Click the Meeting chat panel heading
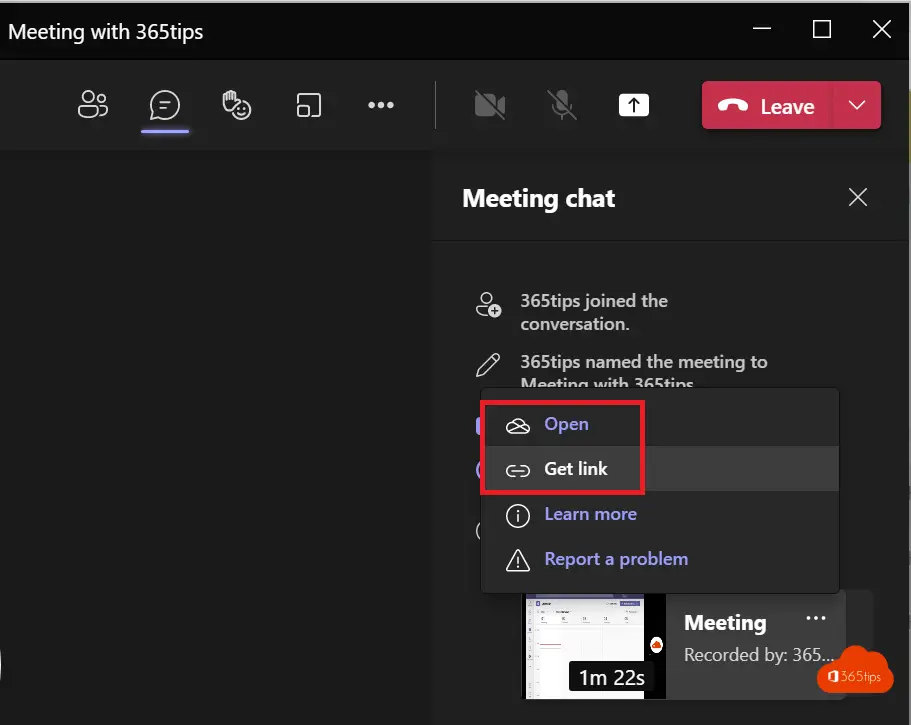Viewport: 911px width, 725px height. [539, 199]
